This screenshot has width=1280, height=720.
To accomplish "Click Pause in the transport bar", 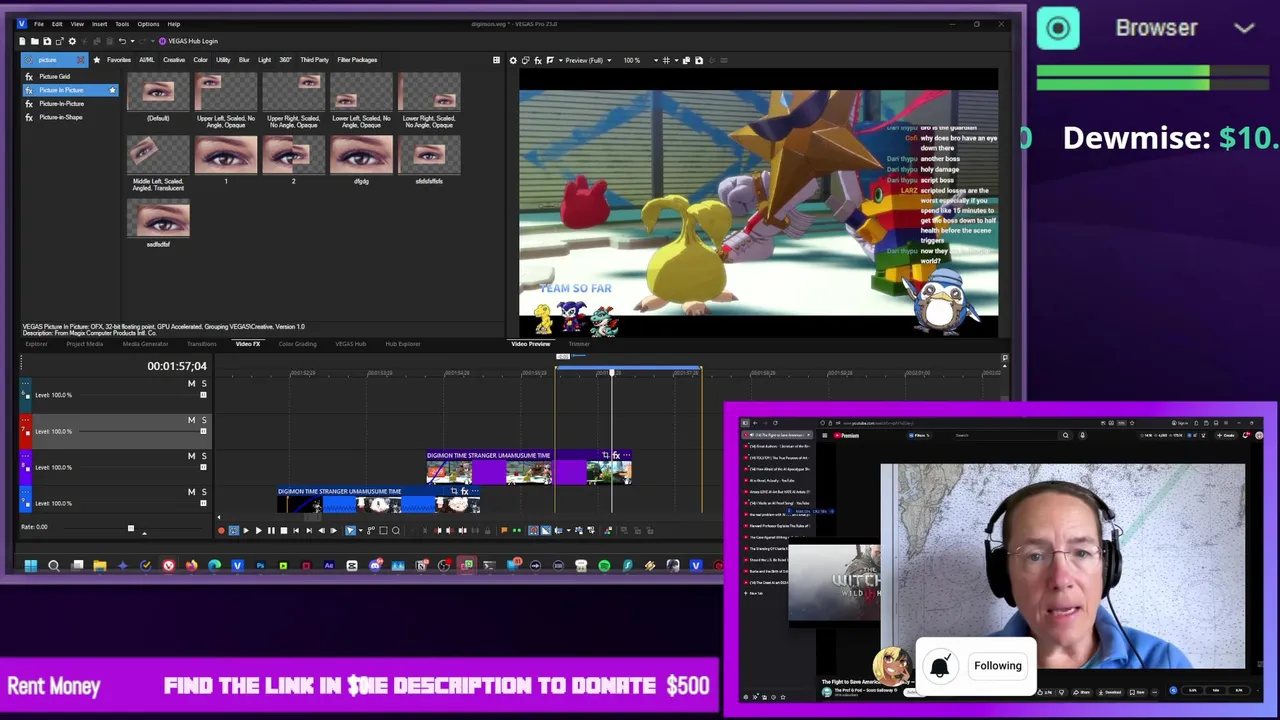I will [270, 531].
